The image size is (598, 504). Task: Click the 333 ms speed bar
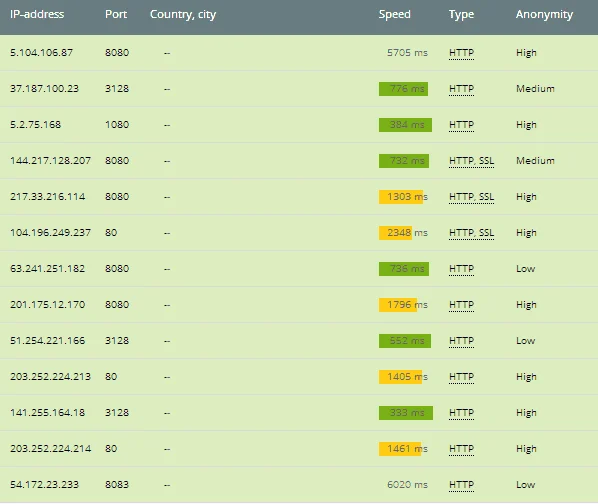(406, 413)
